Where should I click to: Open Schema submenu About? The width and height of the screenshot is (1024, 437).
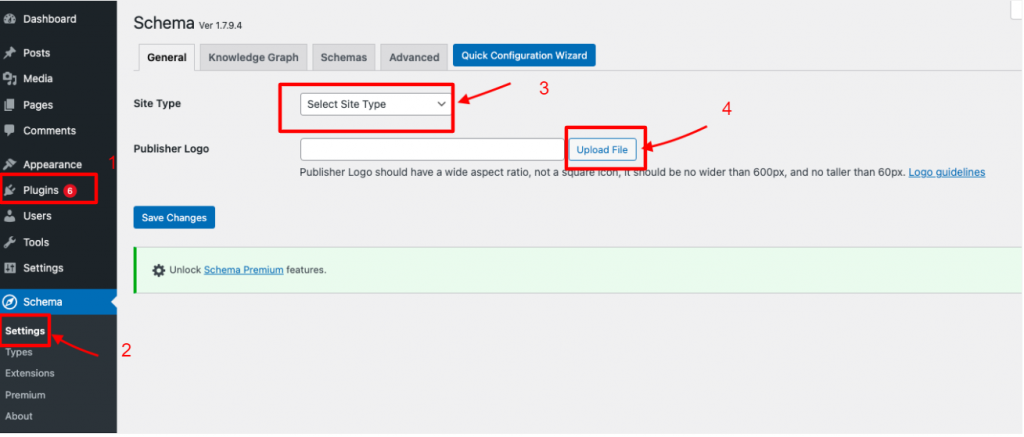[18, 416]
